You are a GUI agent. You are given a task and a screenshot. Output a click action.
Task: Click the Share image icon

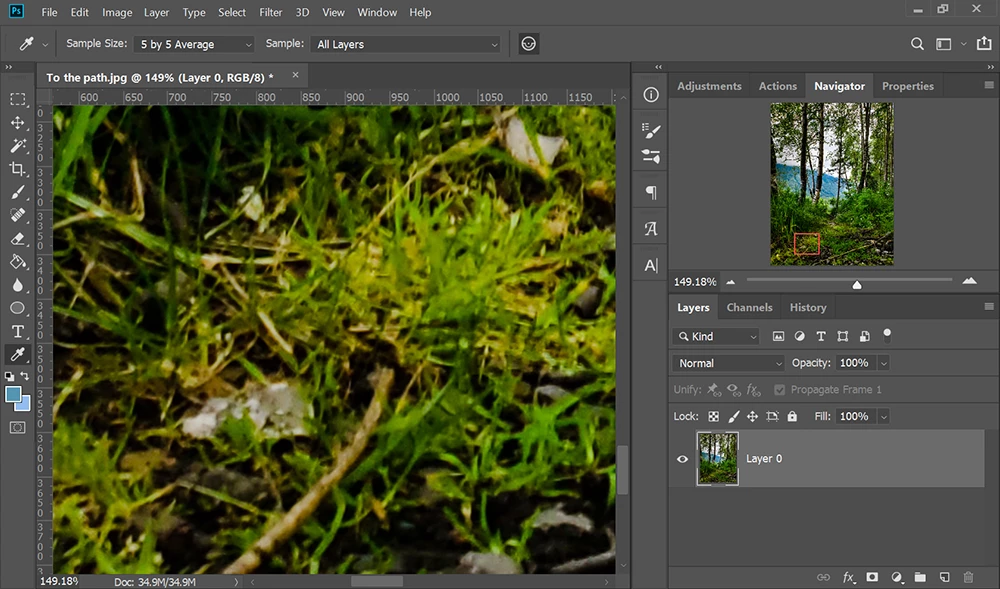tap(984, 43)
